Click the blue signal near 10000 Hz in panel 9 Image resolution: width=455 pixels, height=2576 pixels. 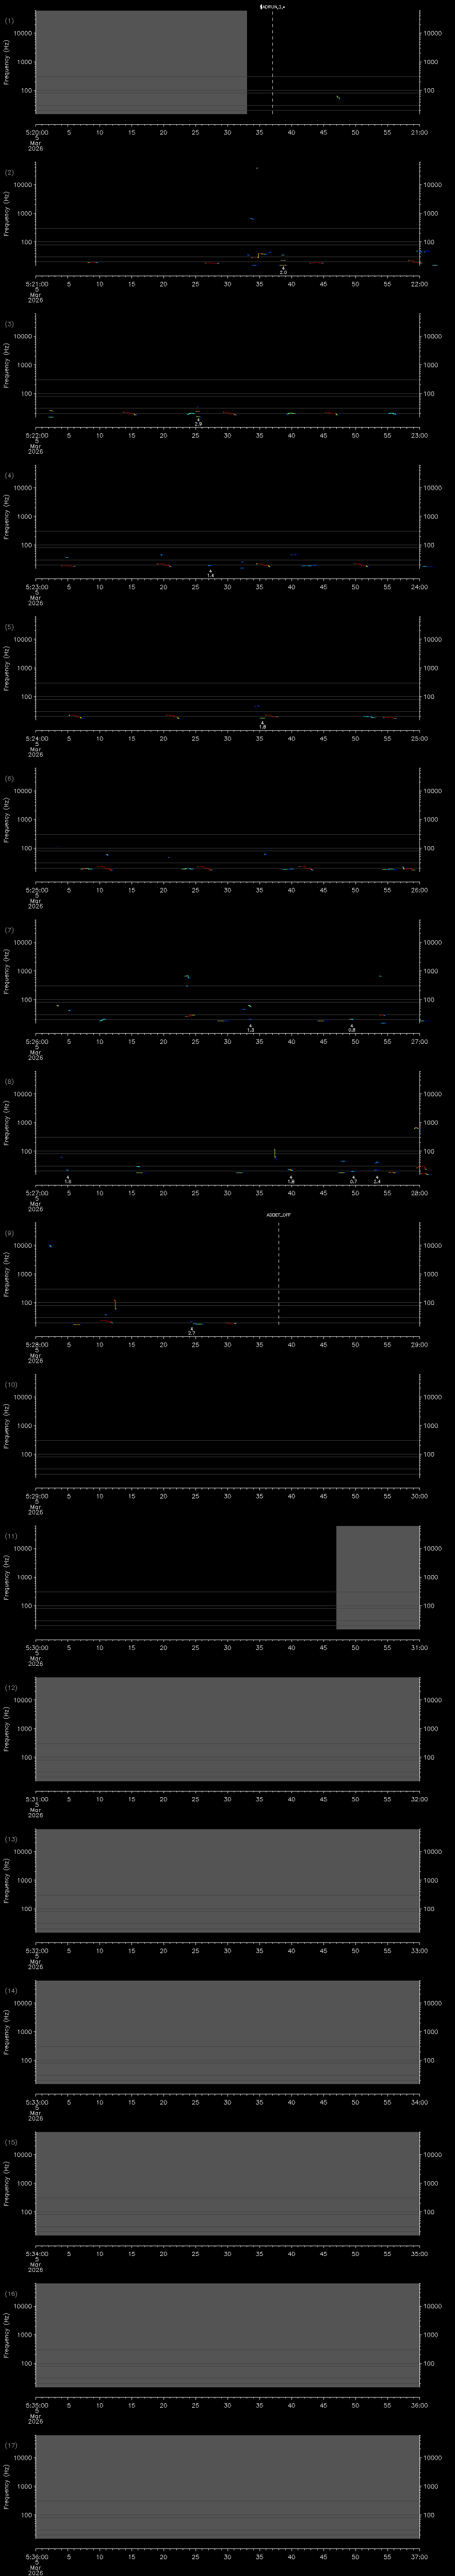click(50, 1245)
